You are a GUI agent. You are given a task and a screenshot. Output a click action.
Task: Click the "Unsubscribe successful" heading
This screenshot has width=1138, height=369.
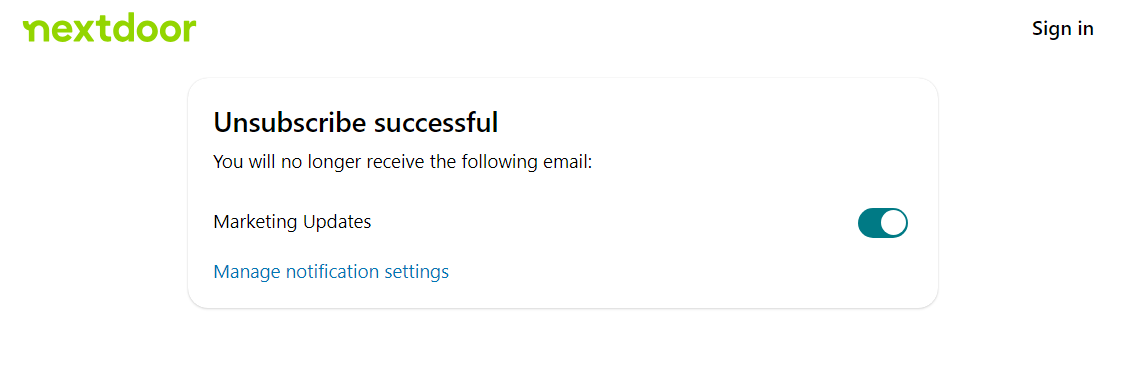click(356, 122)
